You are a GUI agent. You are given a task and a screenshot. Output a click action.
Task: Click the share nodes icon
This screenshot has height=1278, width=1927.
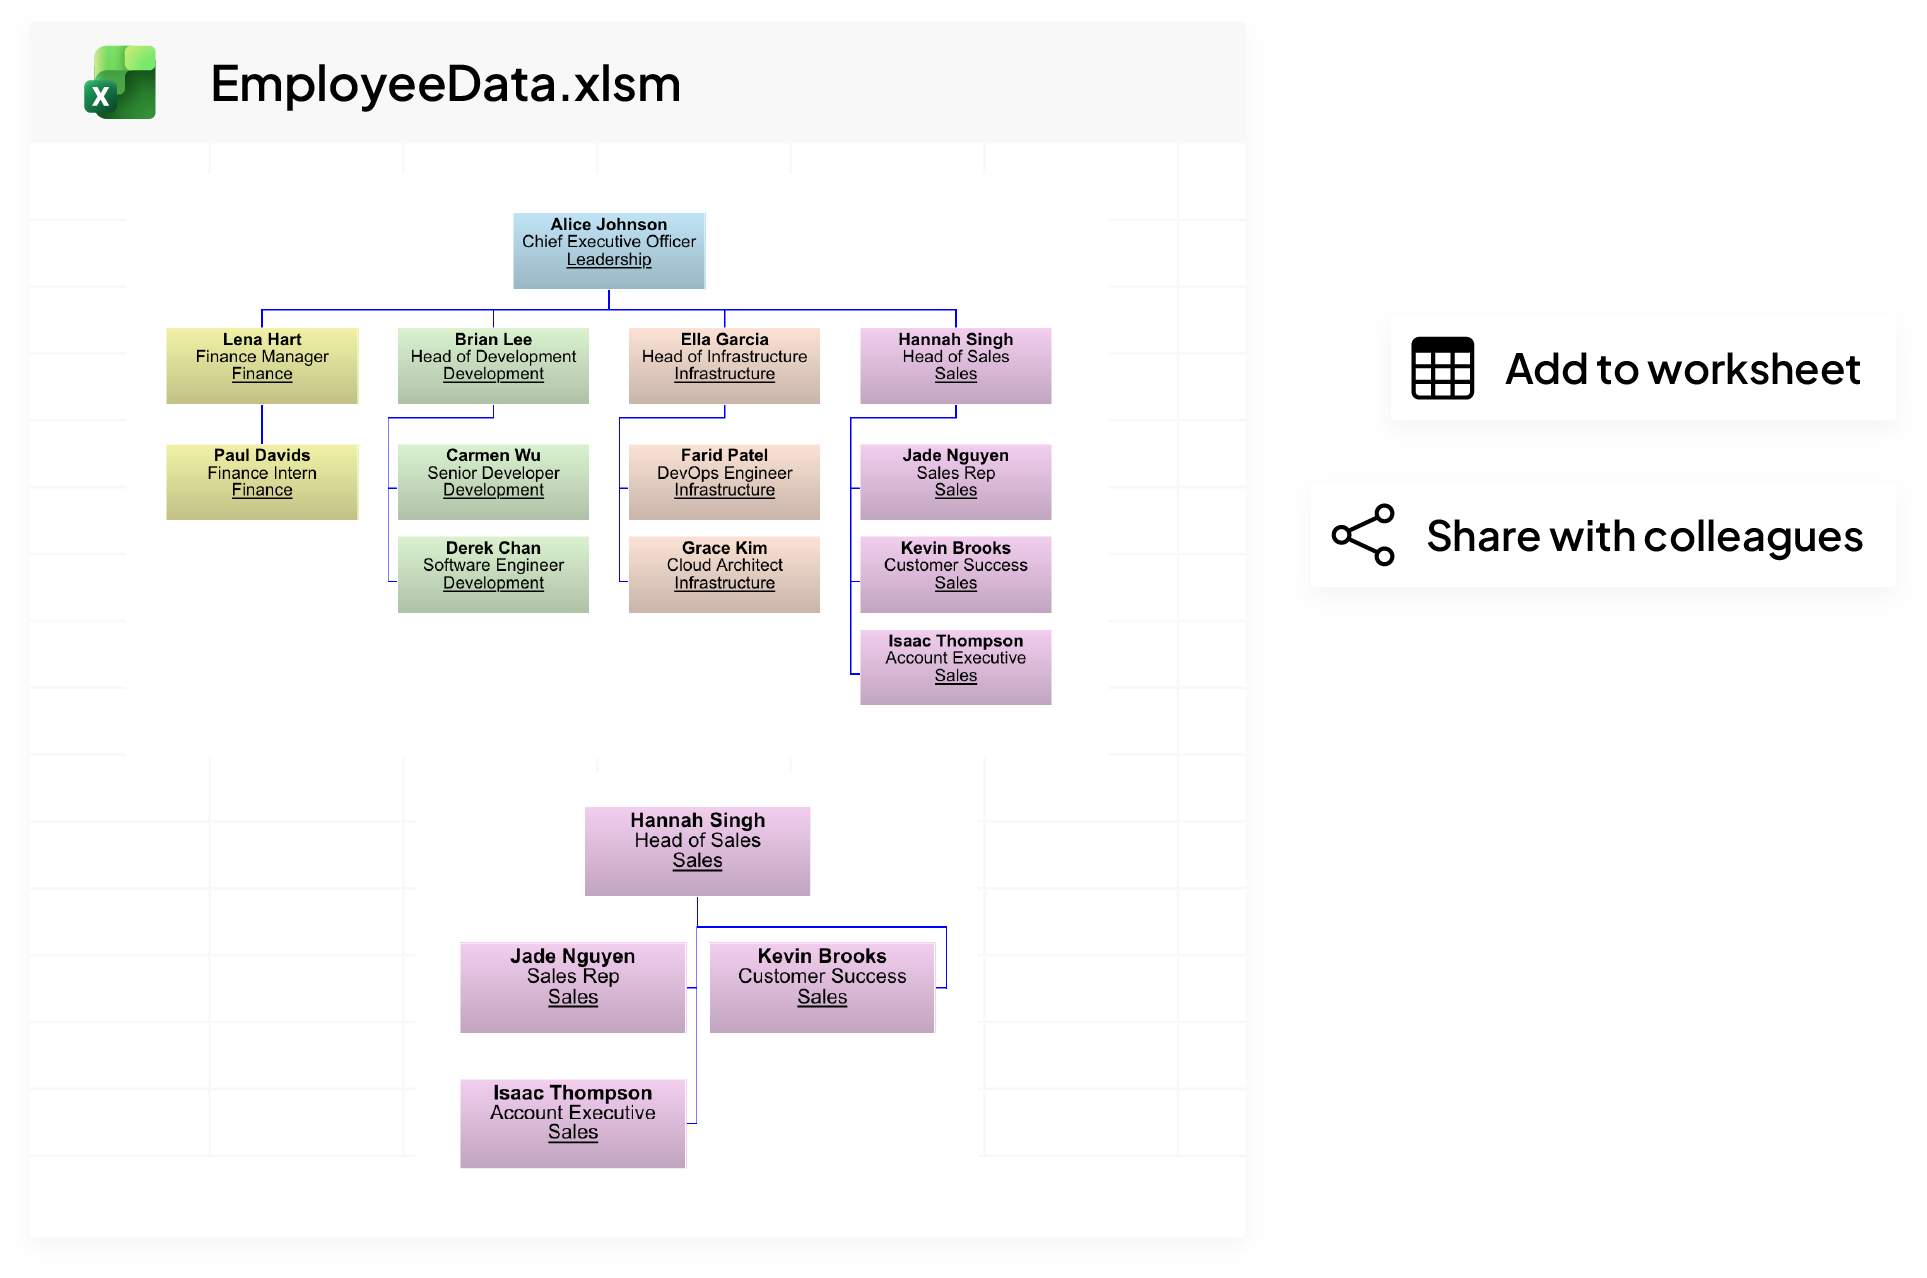point(1363,536)
